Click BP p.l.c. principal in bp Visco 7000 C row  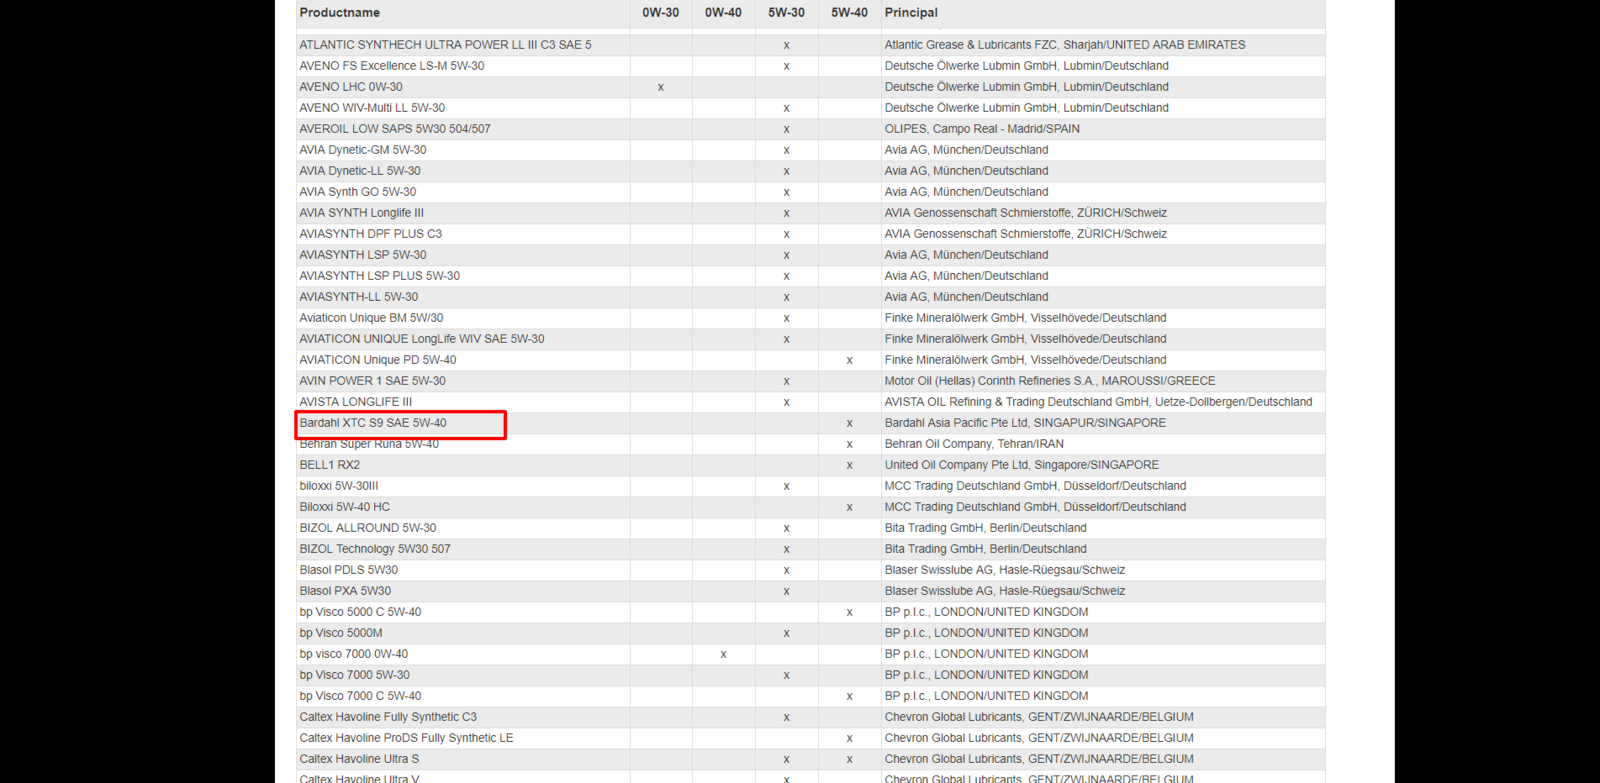tap(986, 696)
